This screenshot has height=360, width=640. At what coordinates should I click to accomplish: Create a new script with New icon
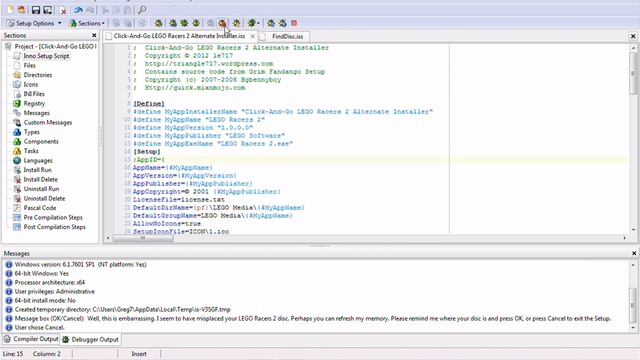[10, 10]
